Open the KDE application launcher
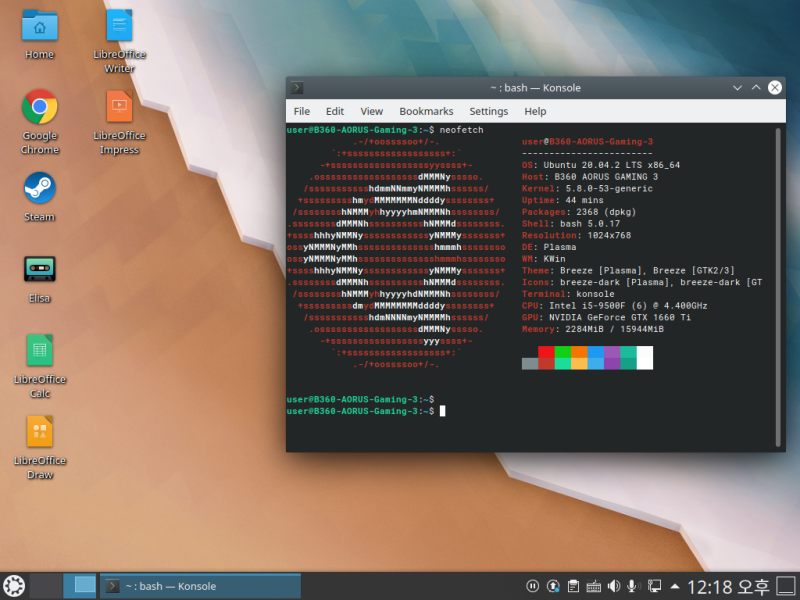The width and height of the screenshot is (800, 600). tap(14, 586)
